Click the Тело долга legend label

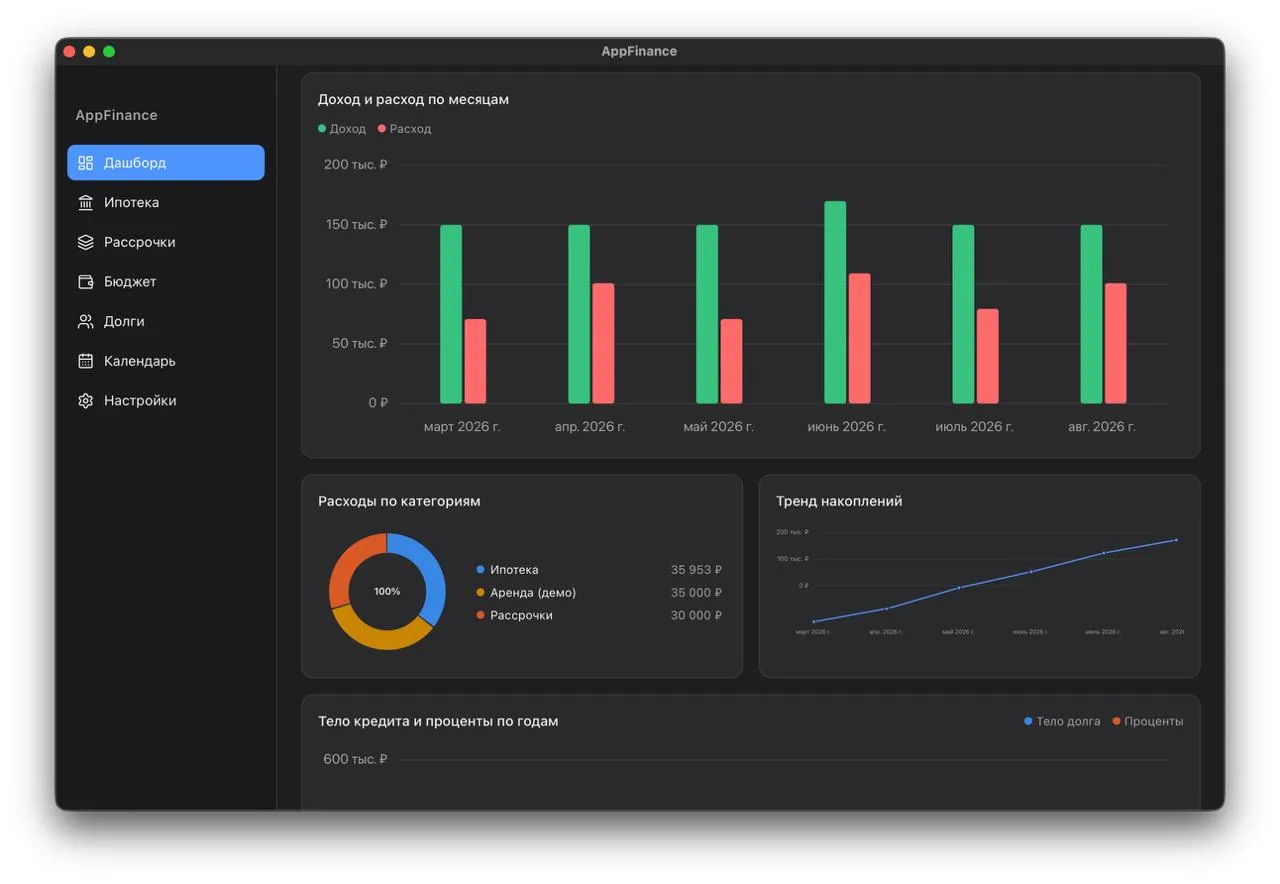point(1068,721)
